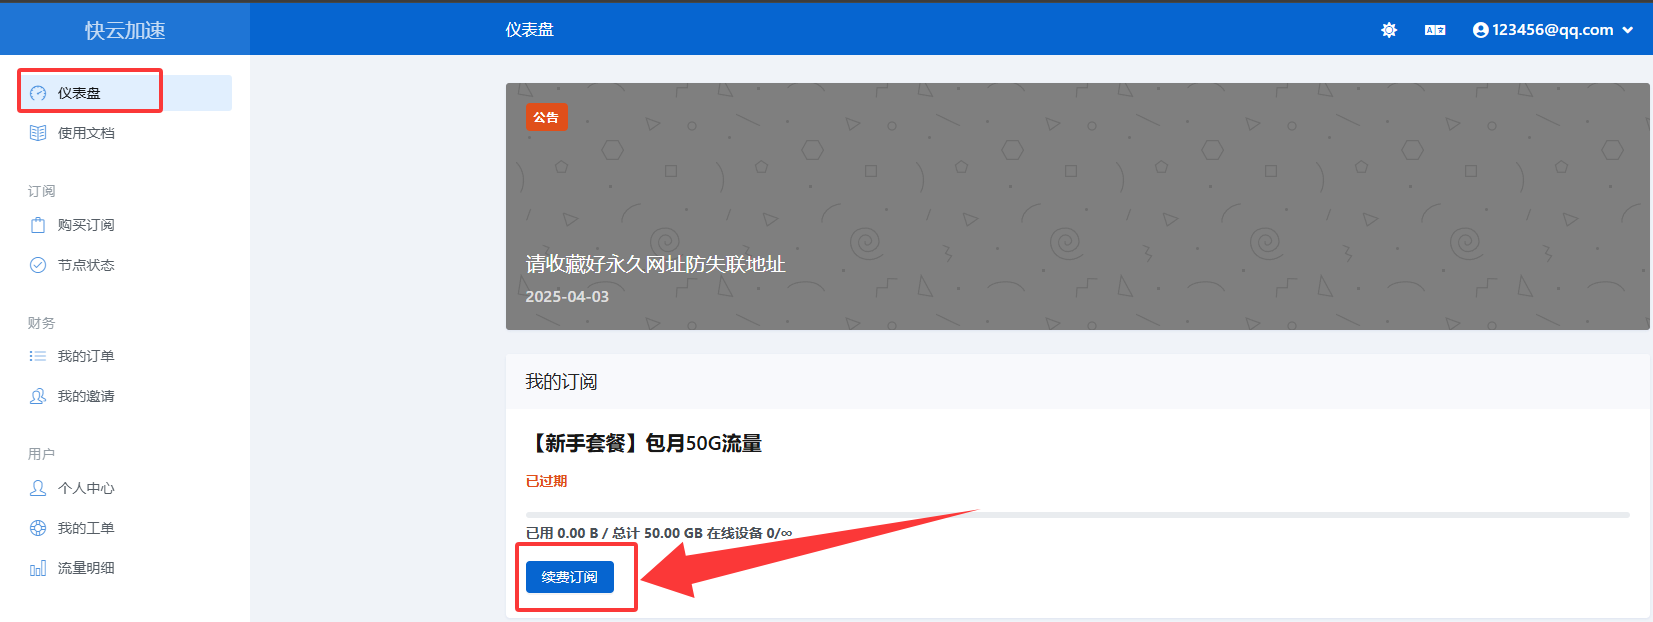The image size is (1653, 622).
Task: Click the 仪表盘 dashboard gauge icon
Action: pyautogui.click(x=38, y=93)
